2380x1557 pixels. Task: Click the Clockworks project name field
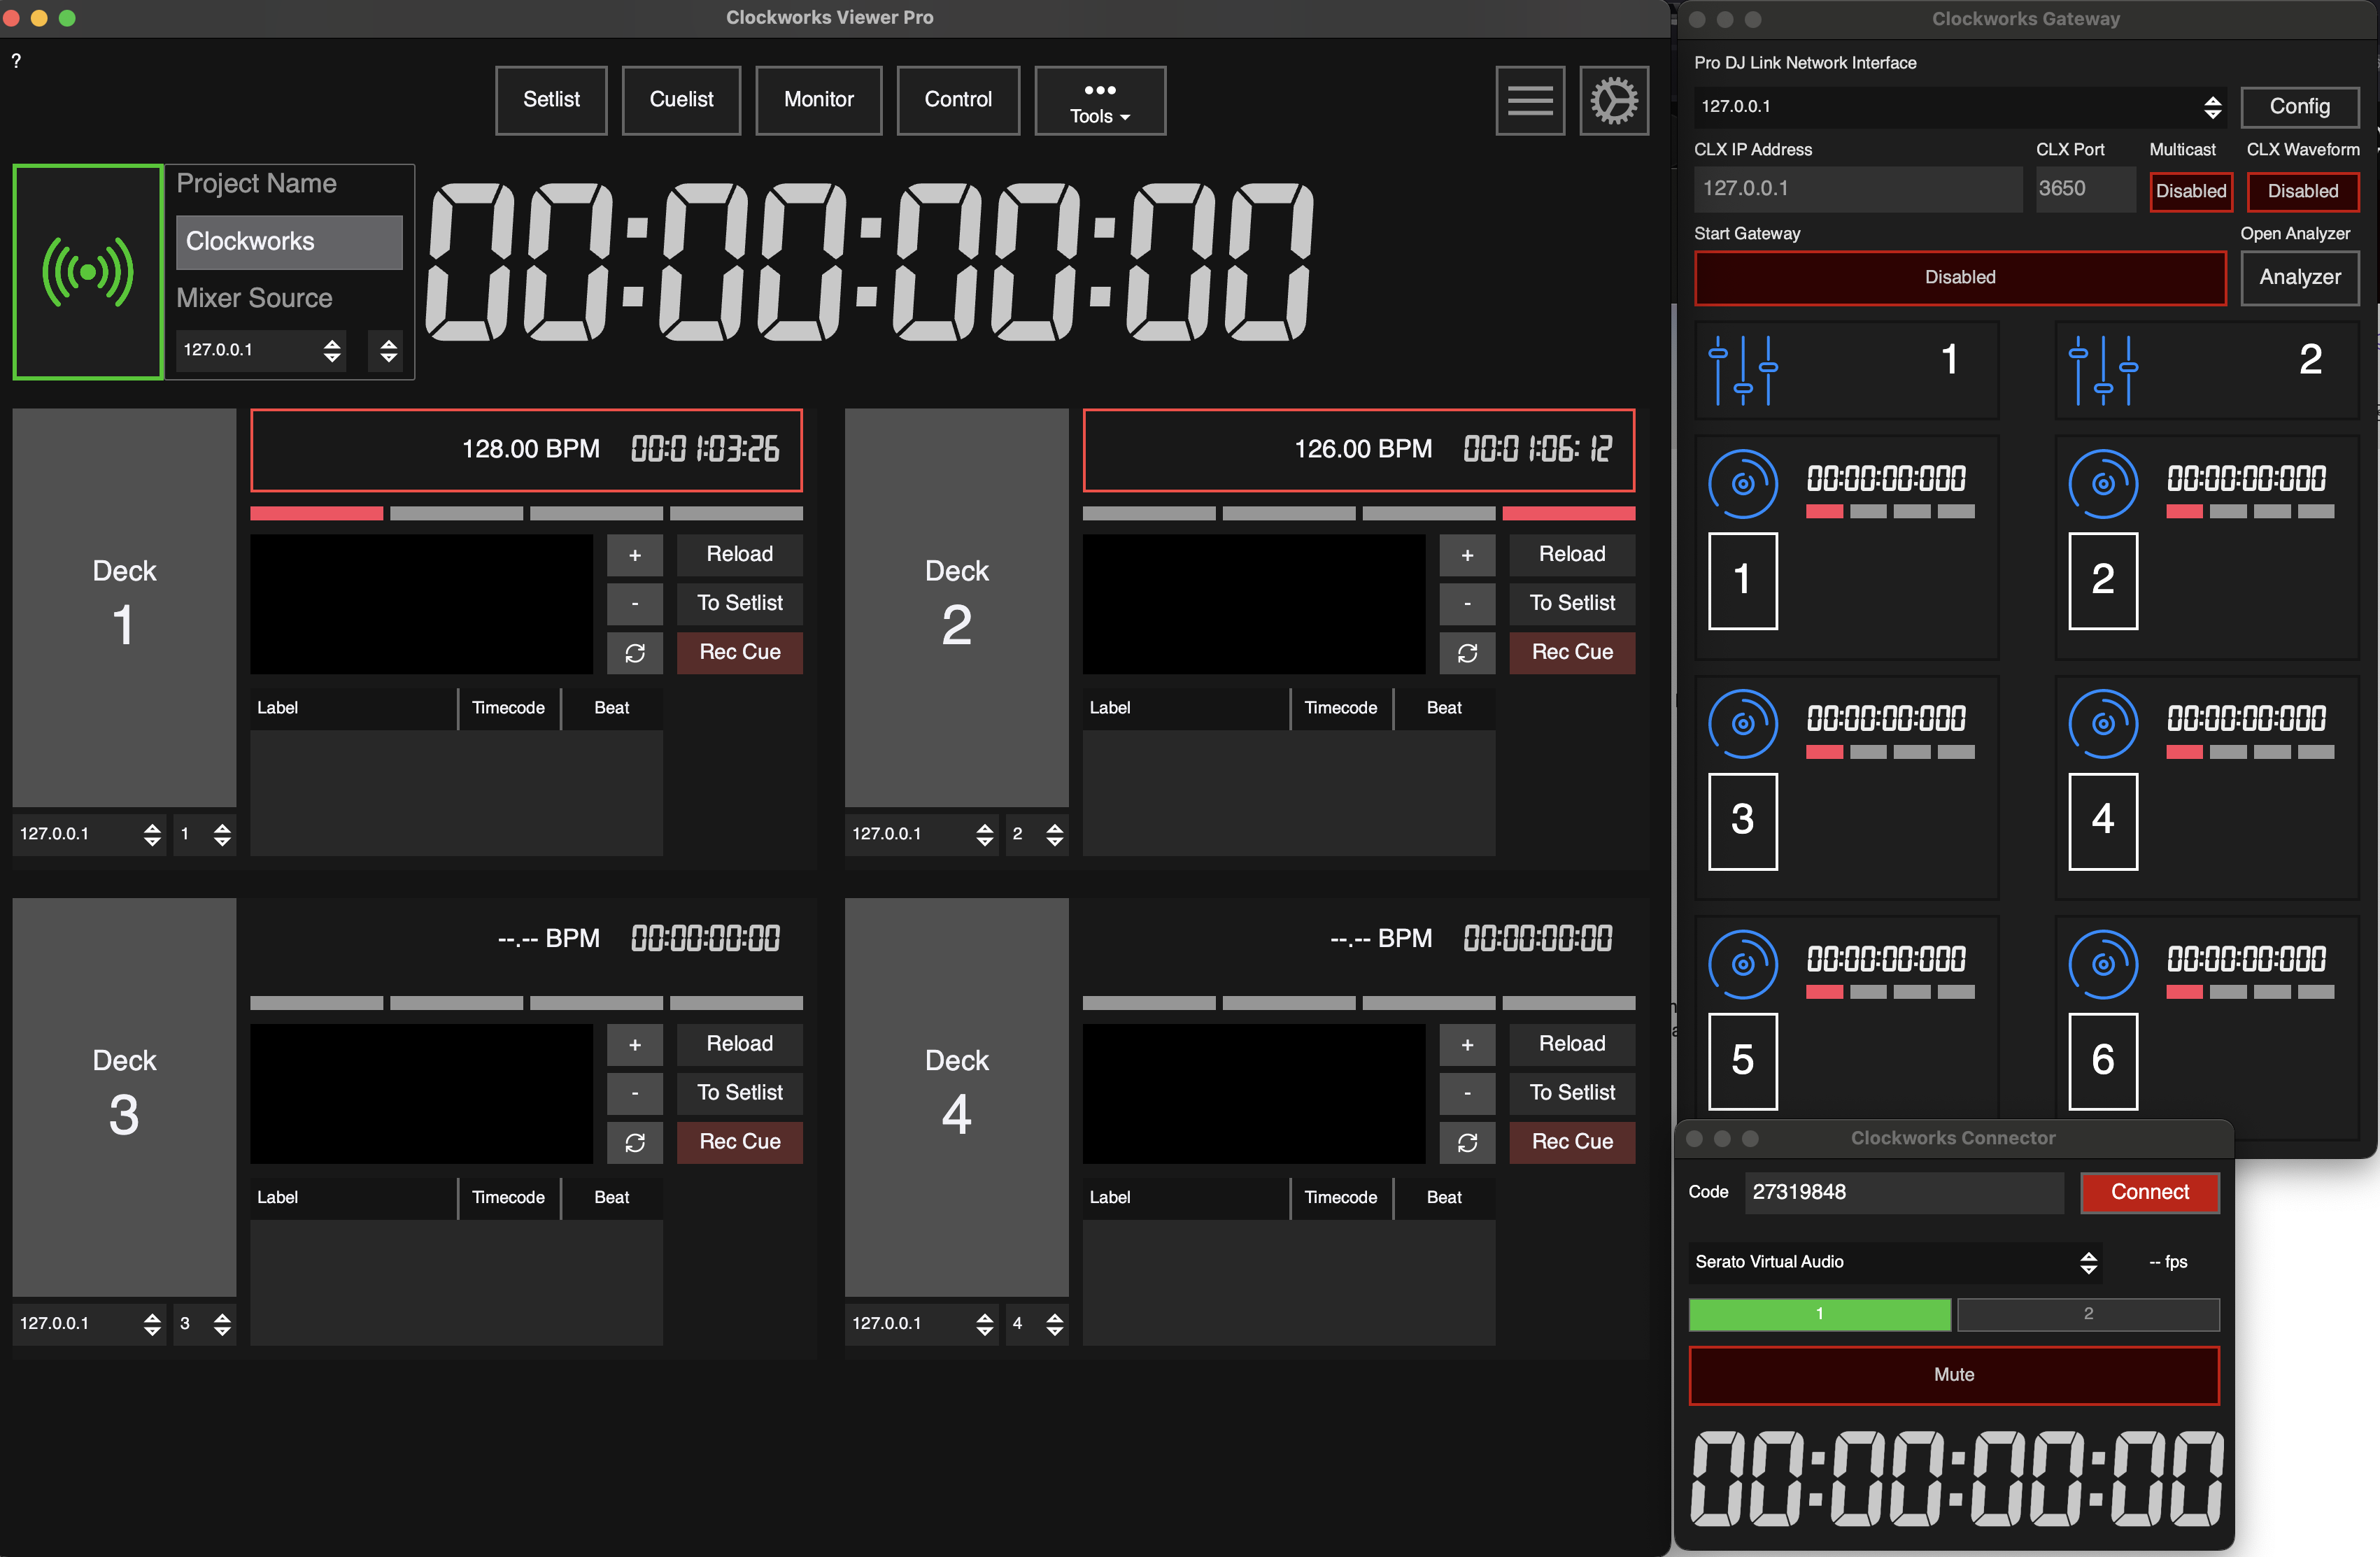pos(289,242)
